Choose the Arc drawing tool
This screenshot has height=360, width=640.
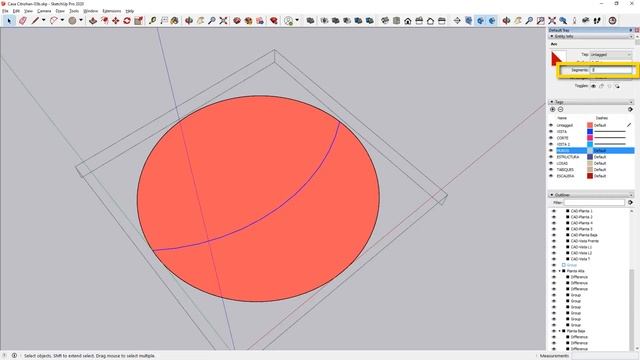tap(53, 20)
